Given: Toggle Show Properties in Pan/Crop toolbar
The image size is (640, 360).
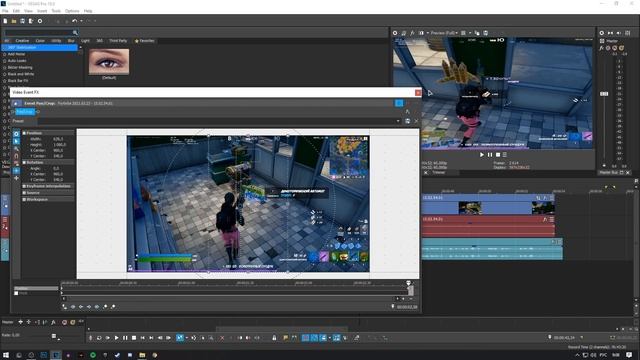Looking at the screenshot, I should pos(16,134).
